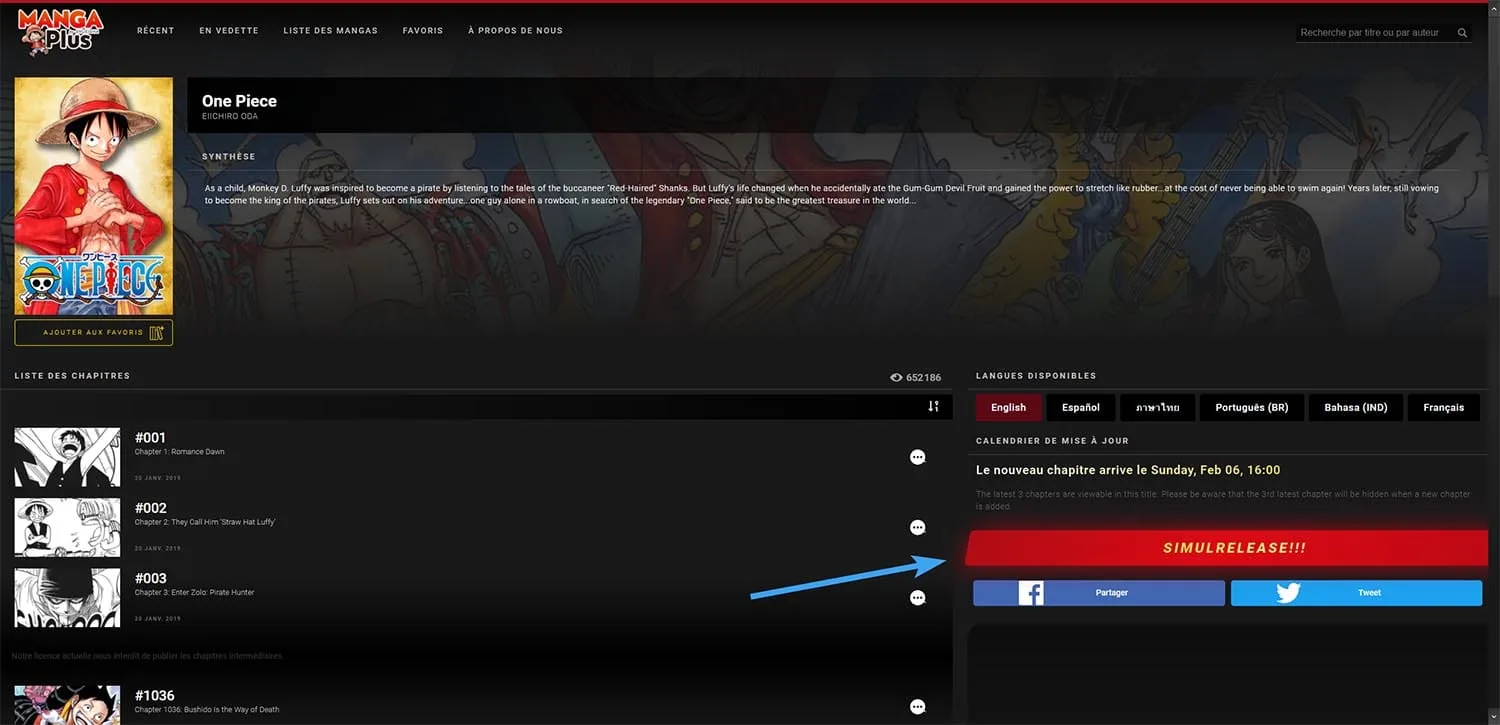
Task: Select English language
Action: 1008,407
